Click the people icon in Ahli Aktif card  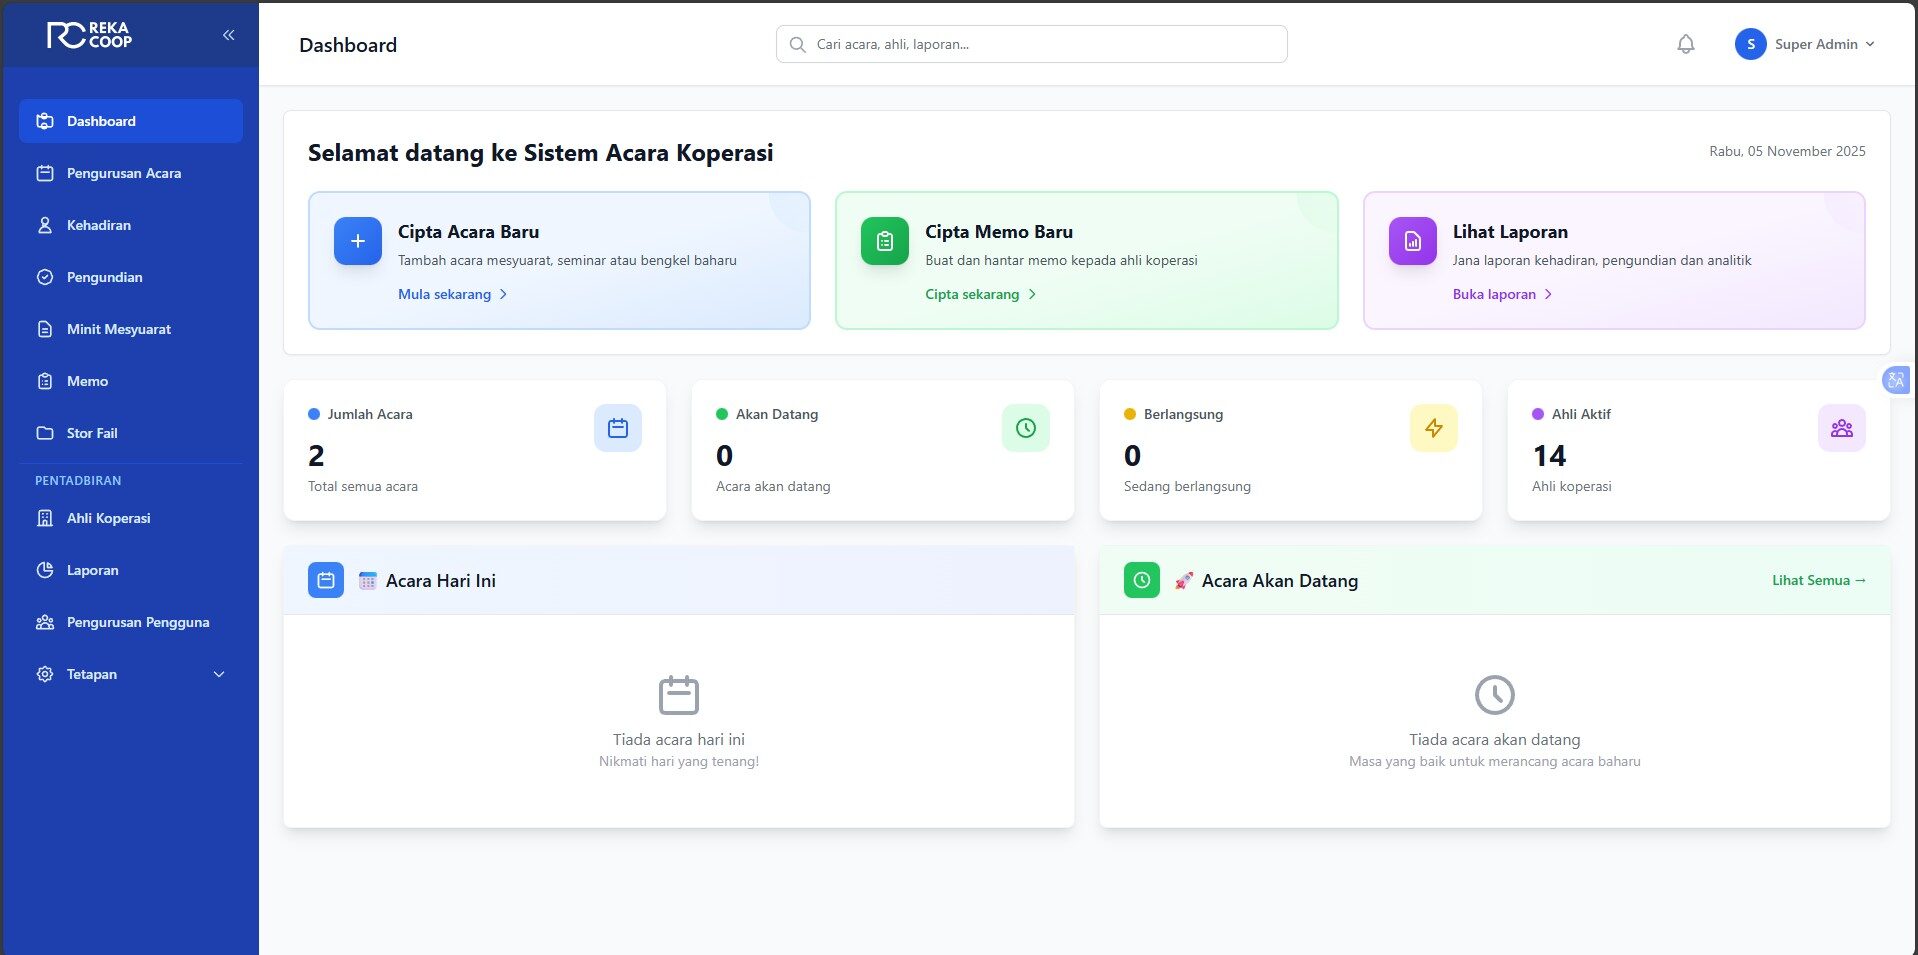pyautogui.click(x=1841, y=428)
